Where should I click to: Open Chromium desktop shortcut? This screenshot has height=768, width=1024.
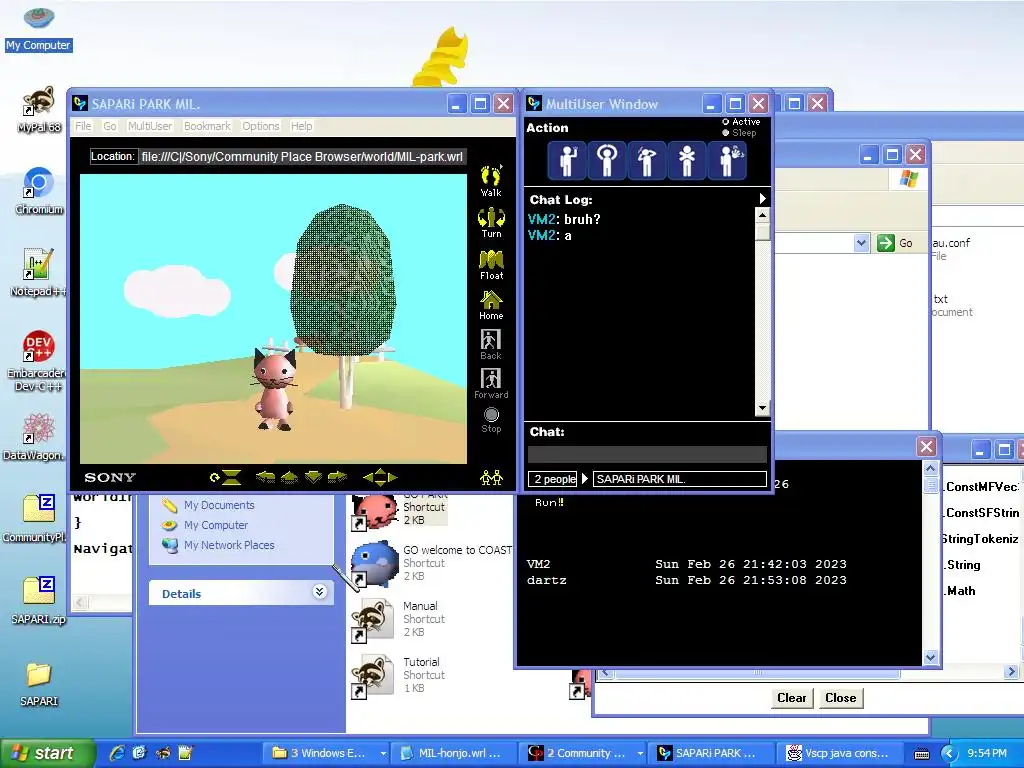[x=39, y=191]
